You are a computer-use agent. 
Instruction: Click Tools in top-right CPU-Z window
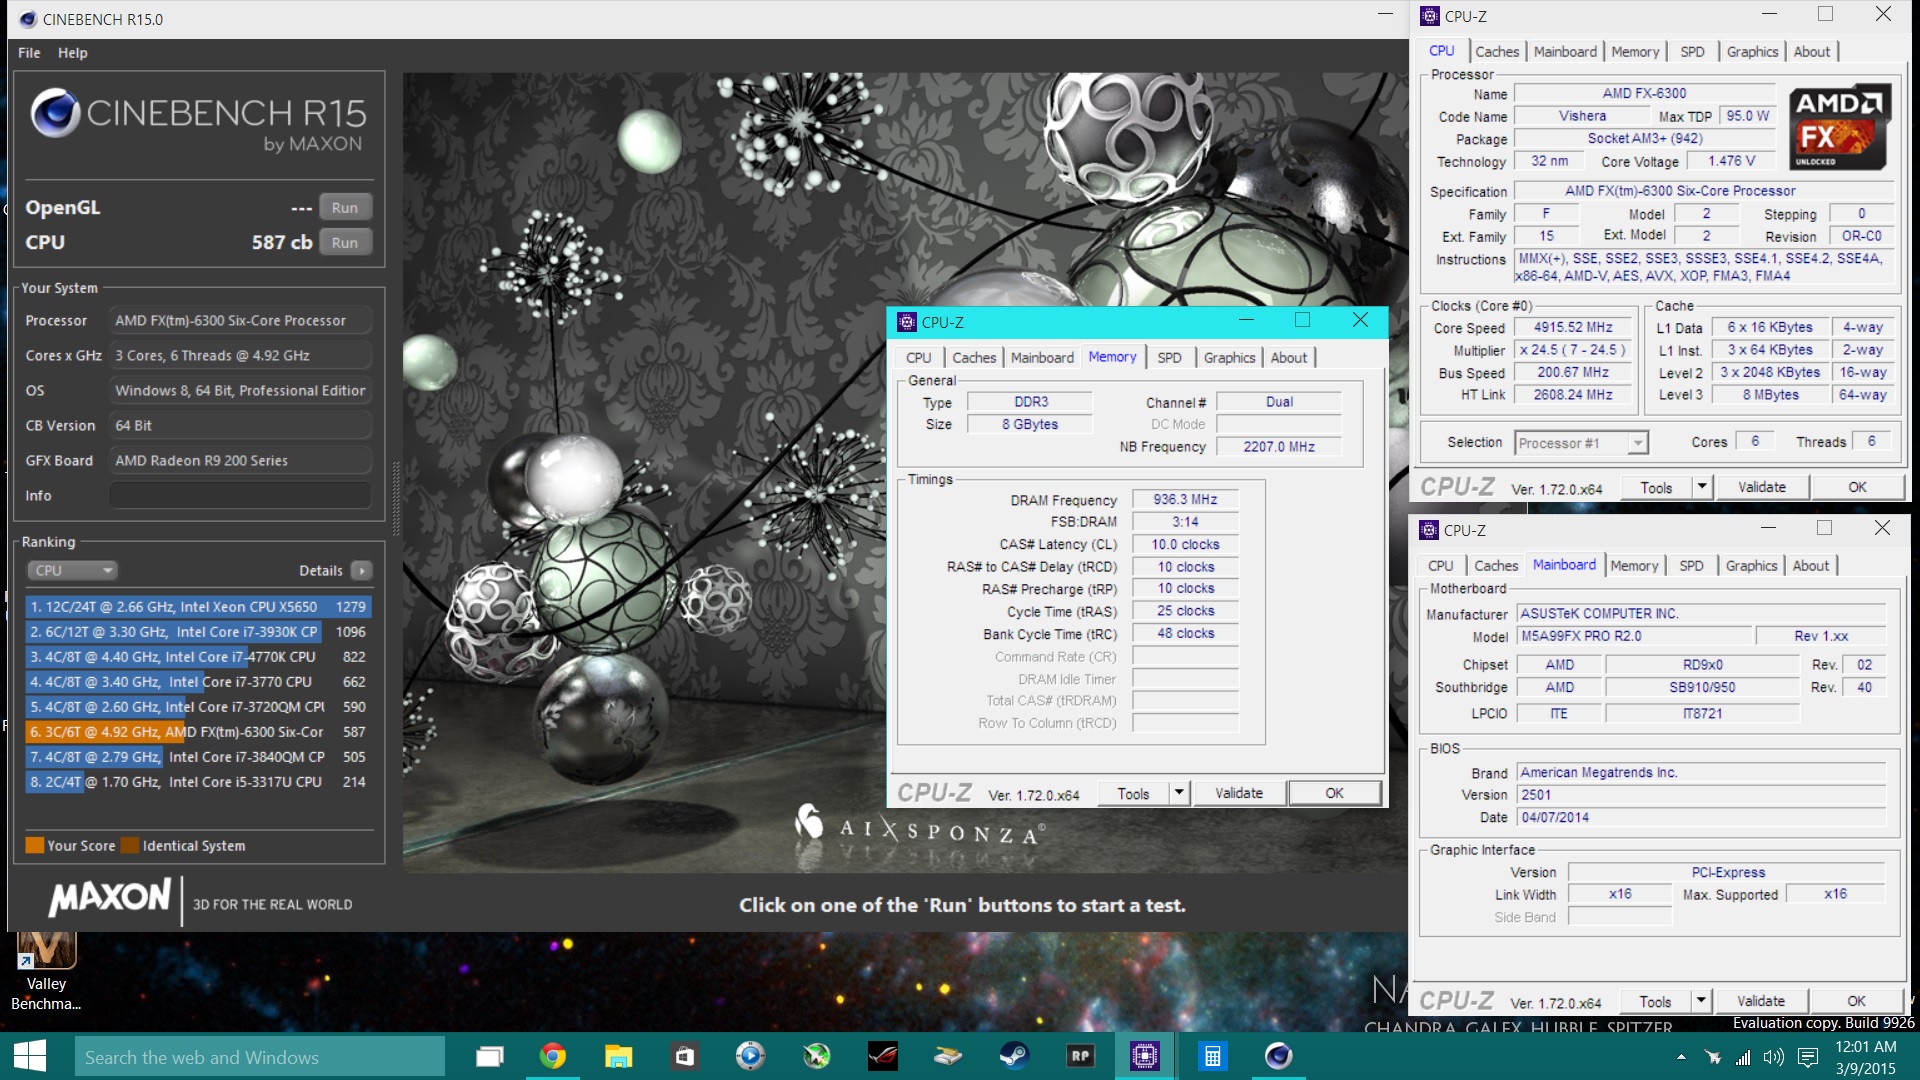[1656, 488]
